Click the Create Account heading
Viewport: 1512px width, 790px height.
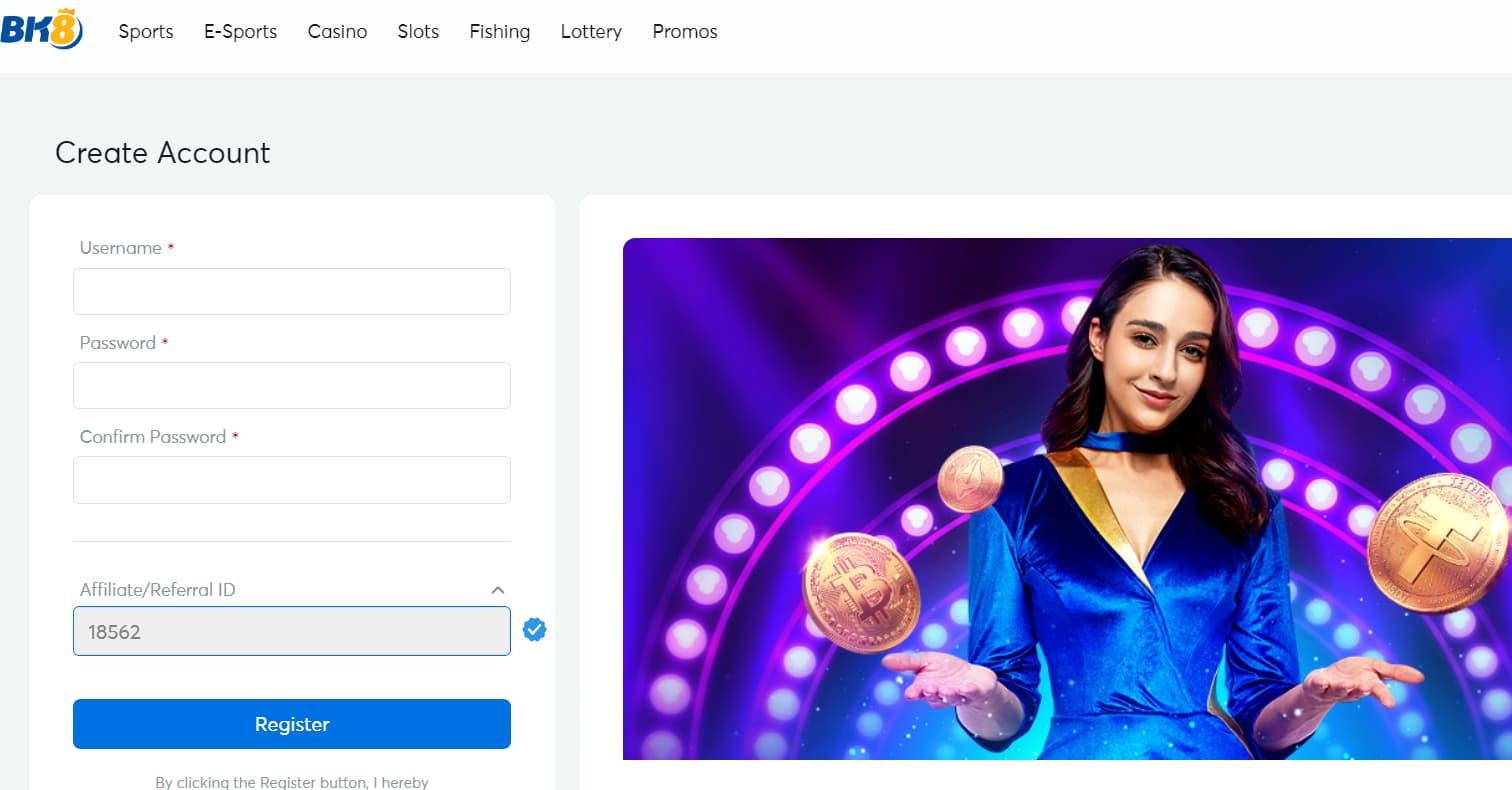tap(163, 152)
